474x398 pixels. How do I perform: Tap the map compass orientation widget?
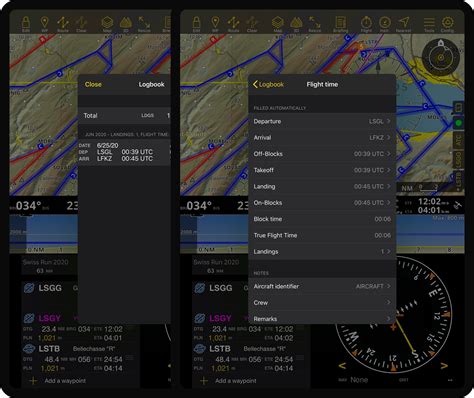pyautogui.click(x=441, y=57)
